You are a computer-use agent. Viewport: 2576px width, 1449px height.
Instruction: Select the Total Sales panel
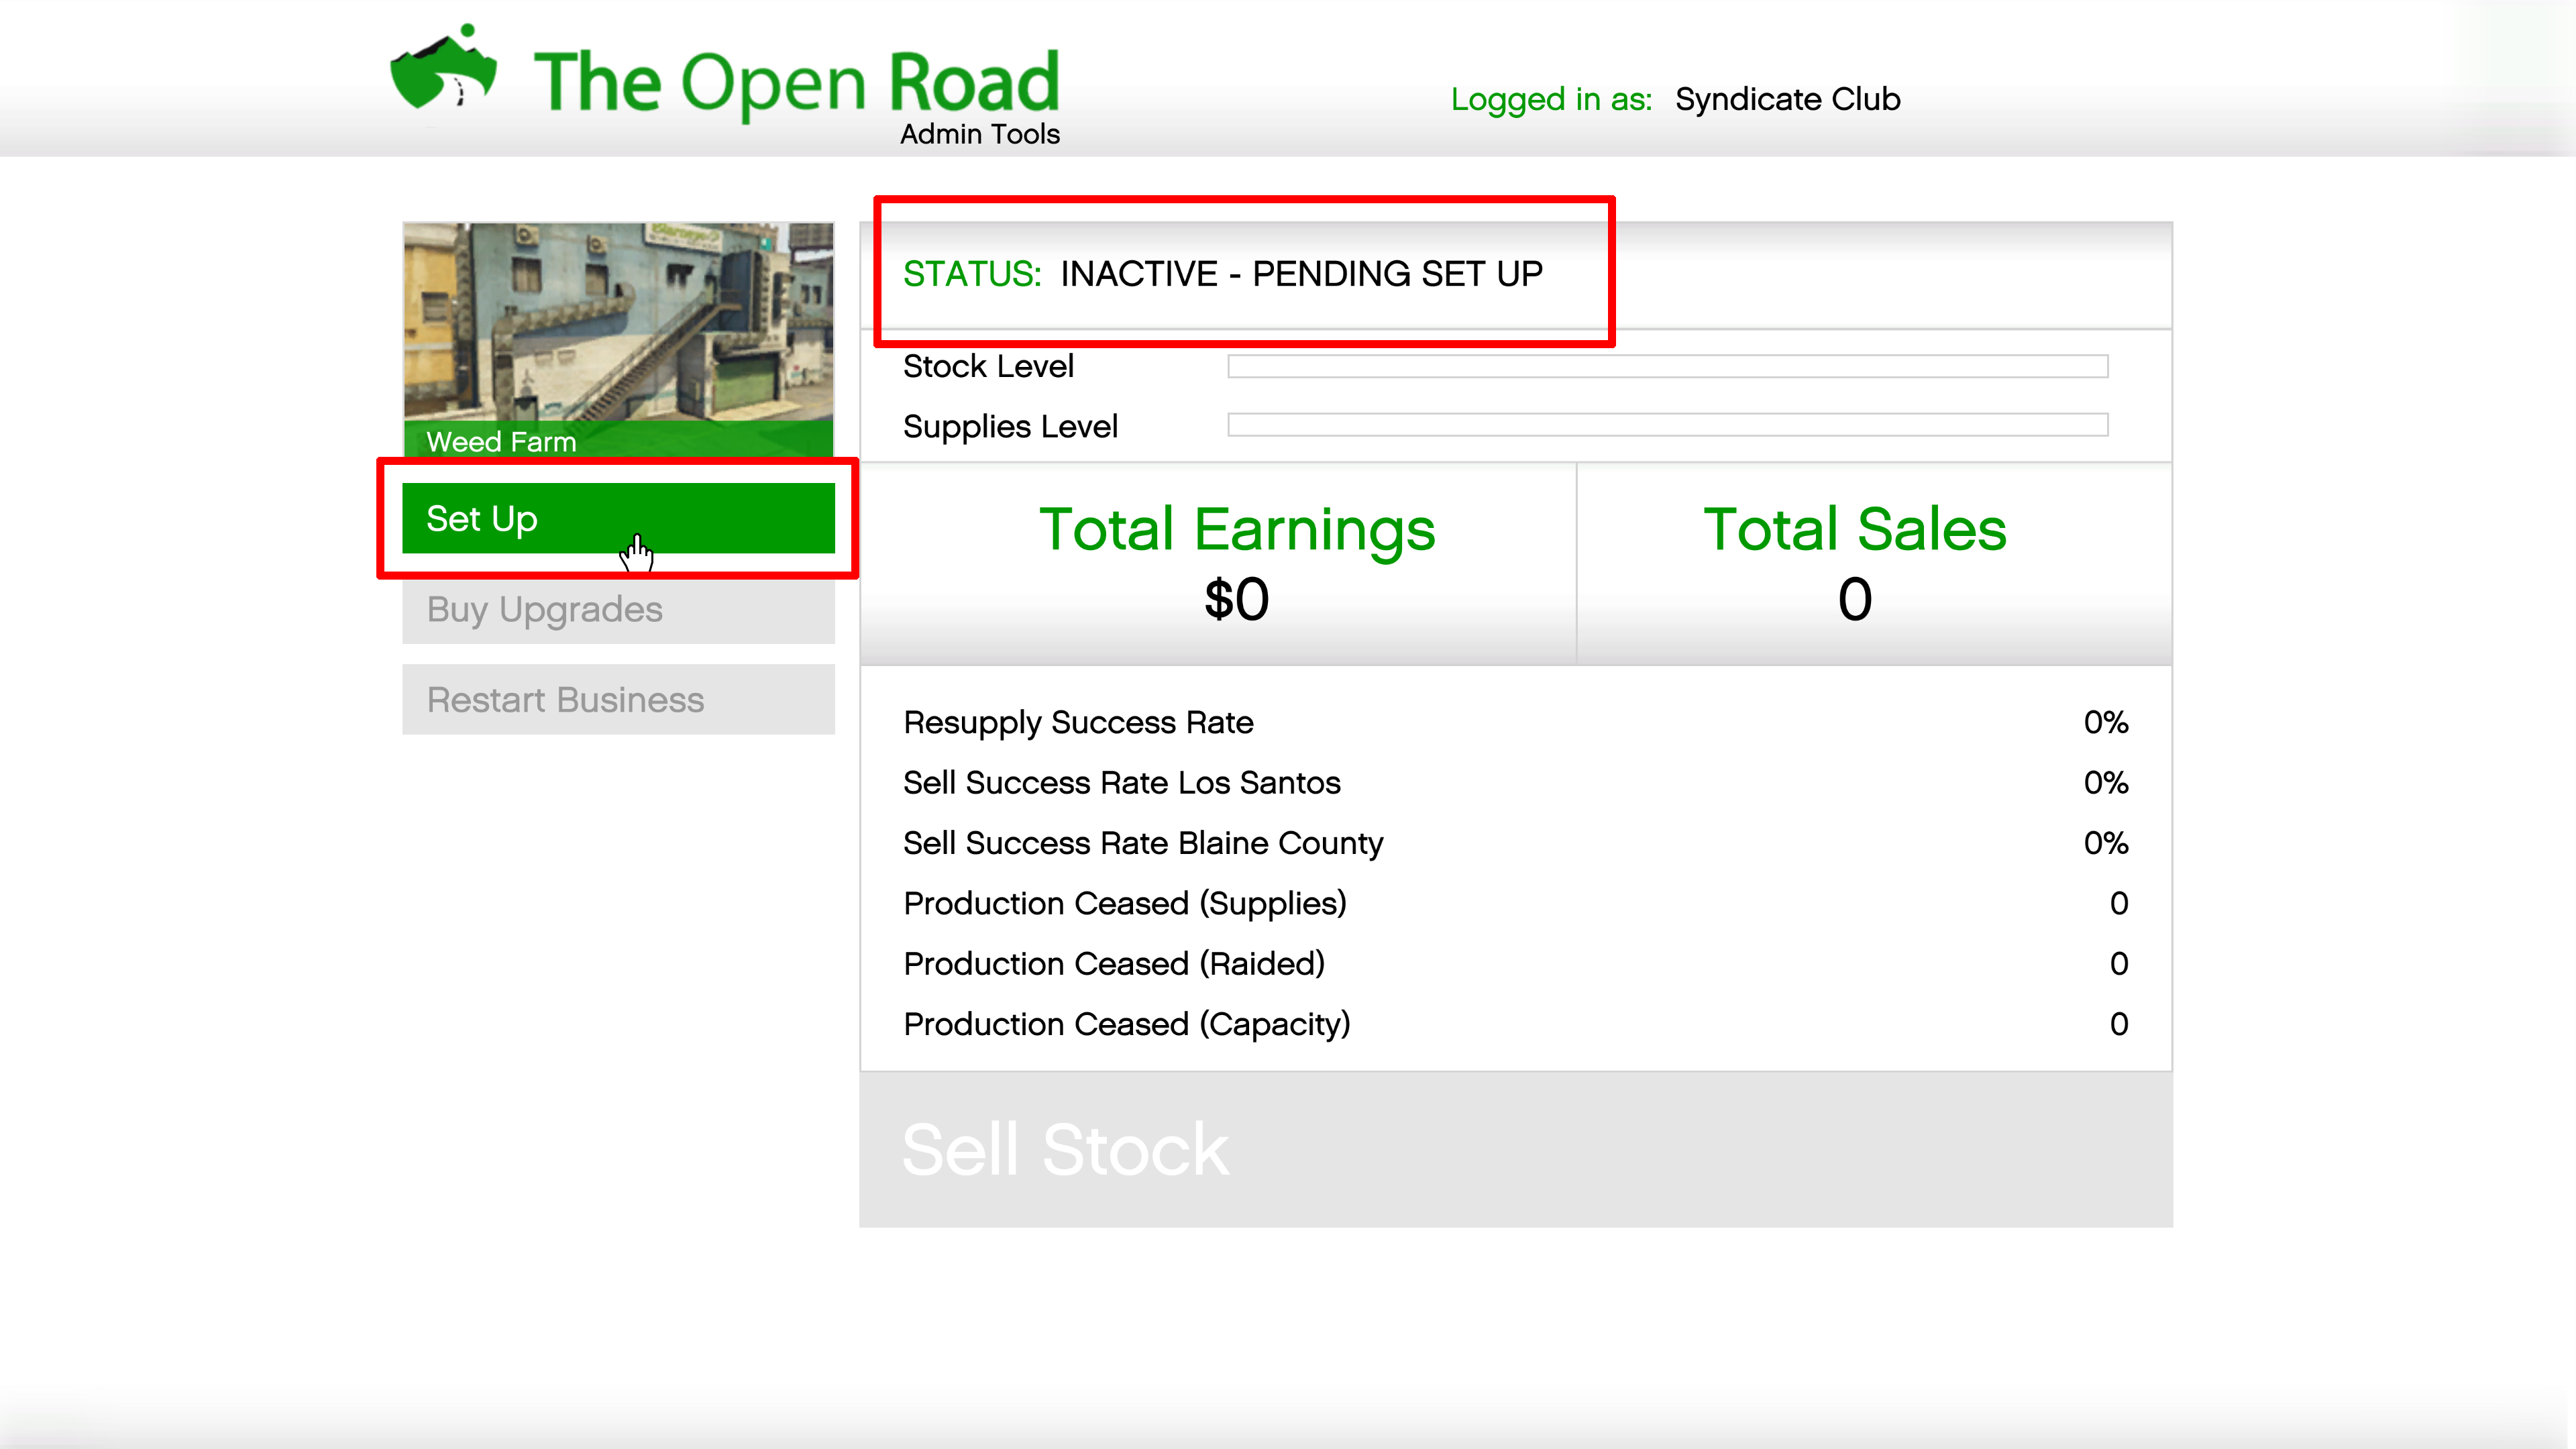[x=1854, y=563]
